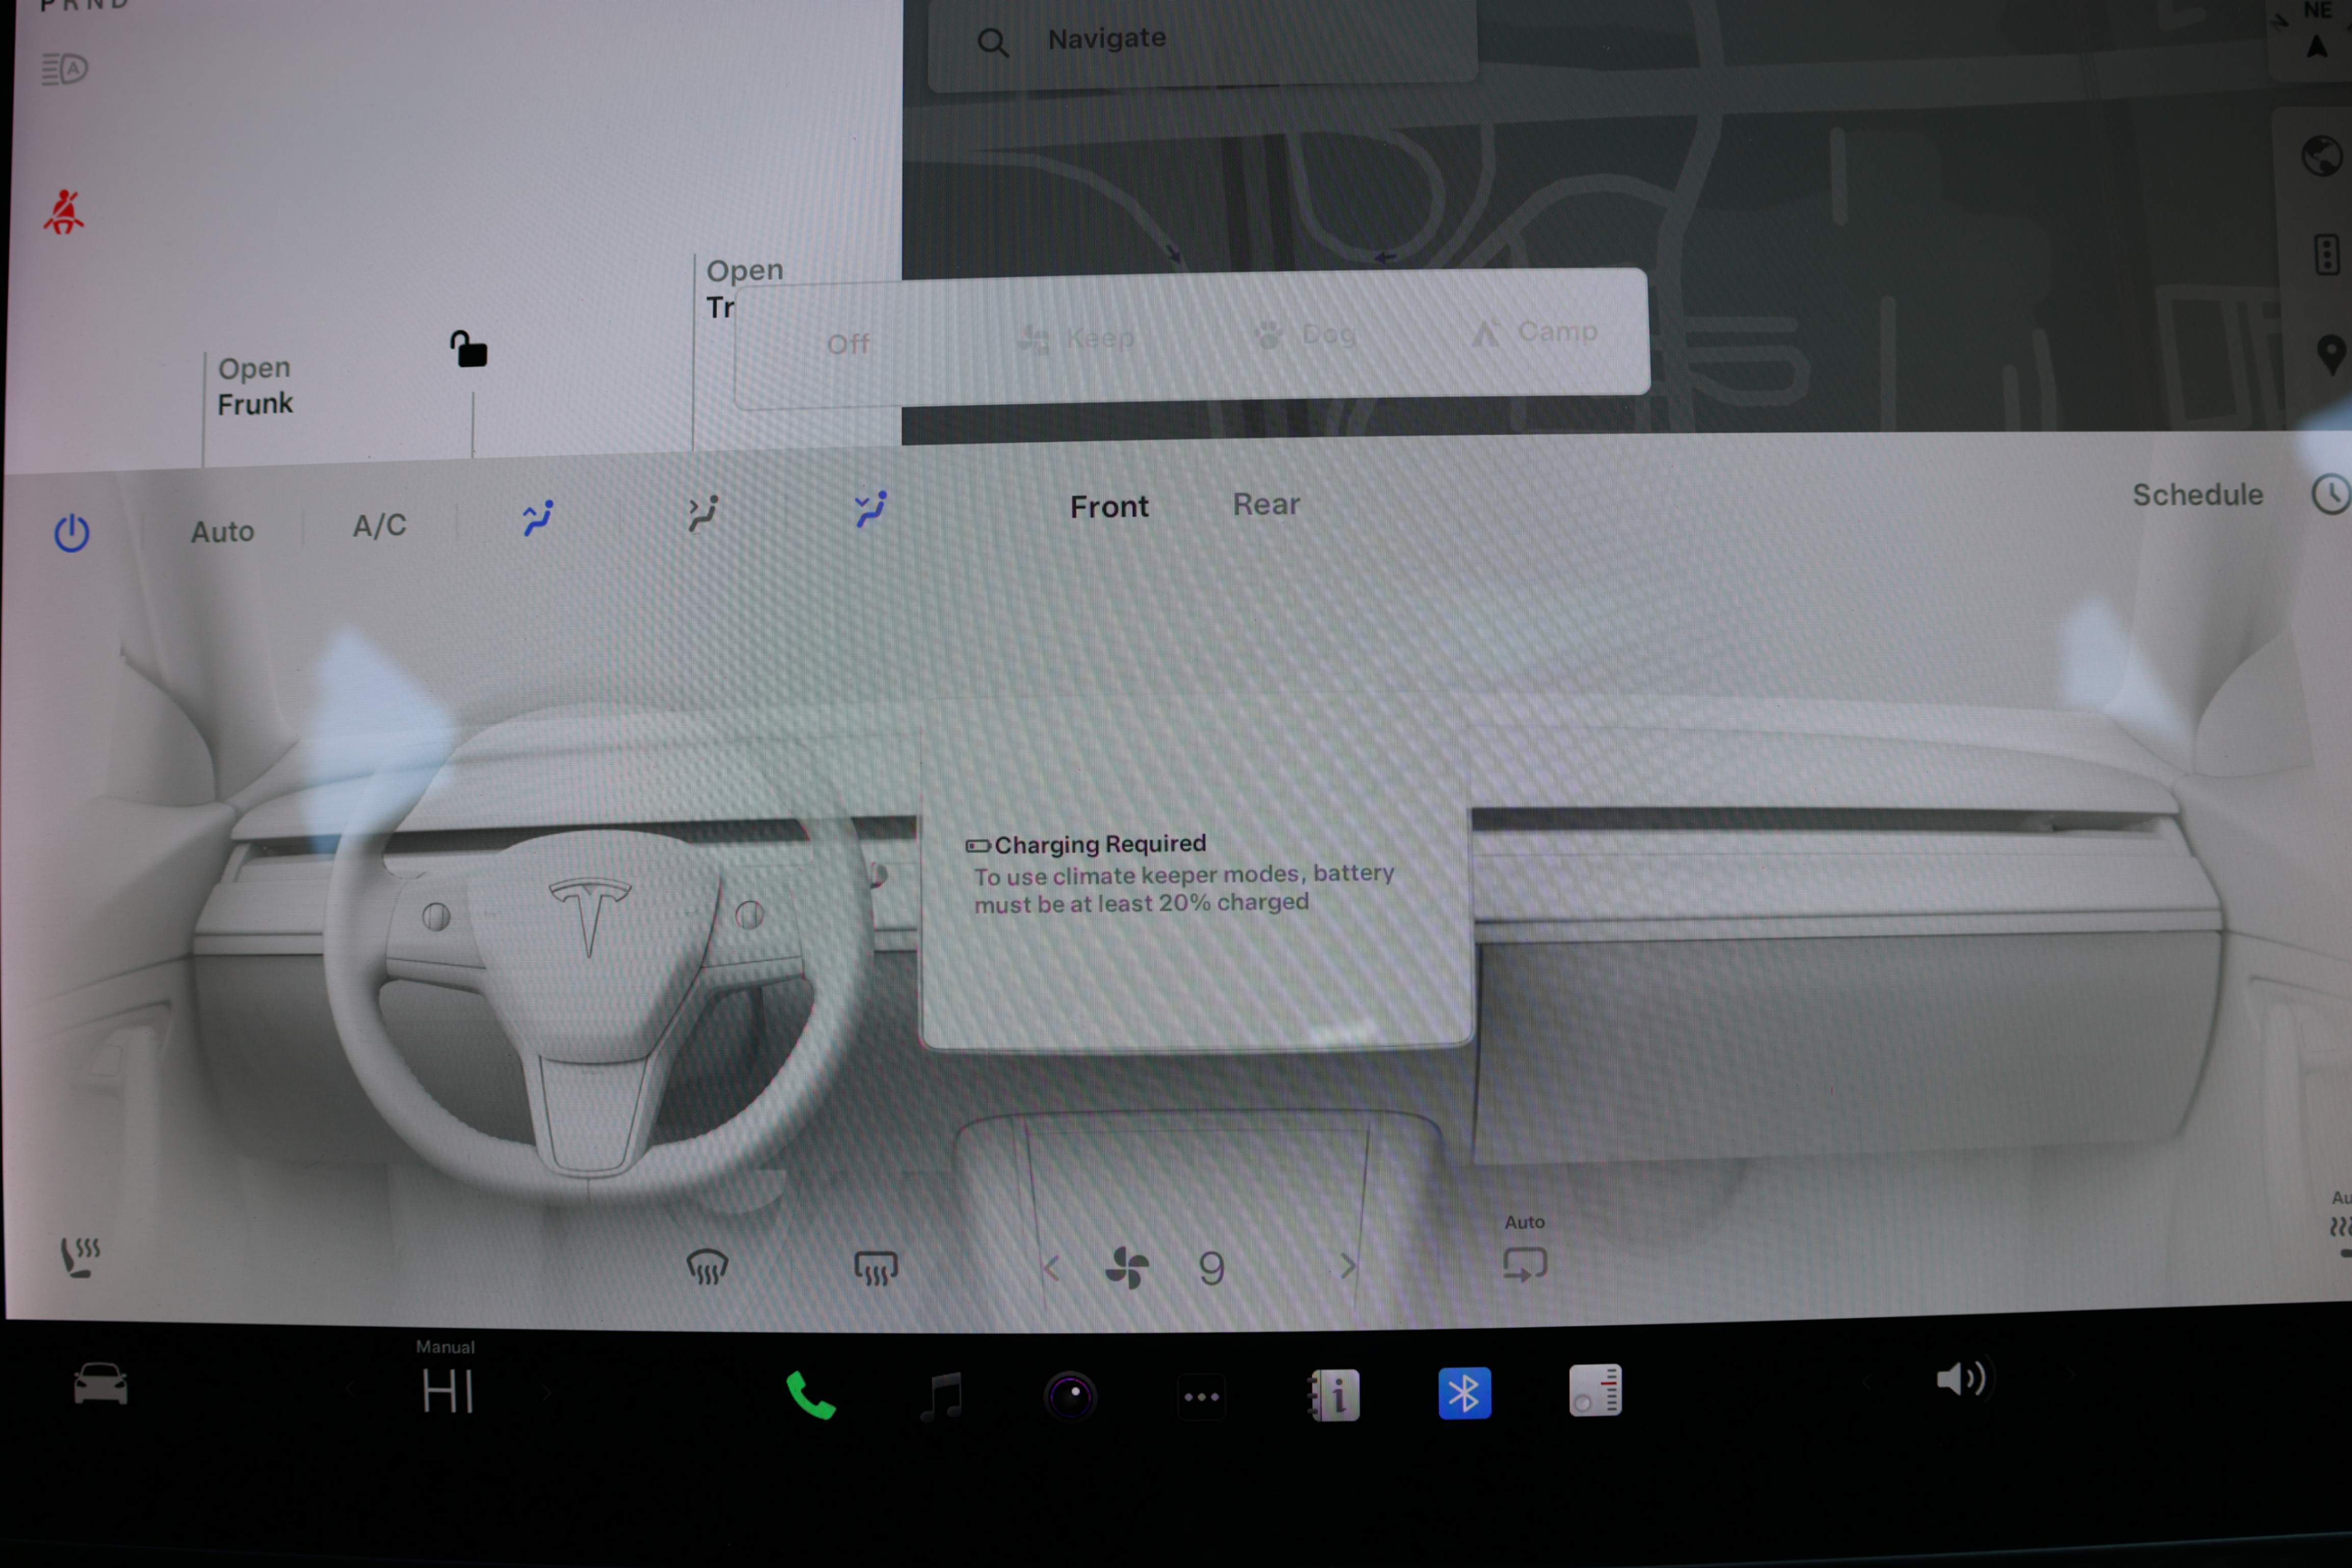
Task: Open the climate Schedule
Action: (2197, 494)
